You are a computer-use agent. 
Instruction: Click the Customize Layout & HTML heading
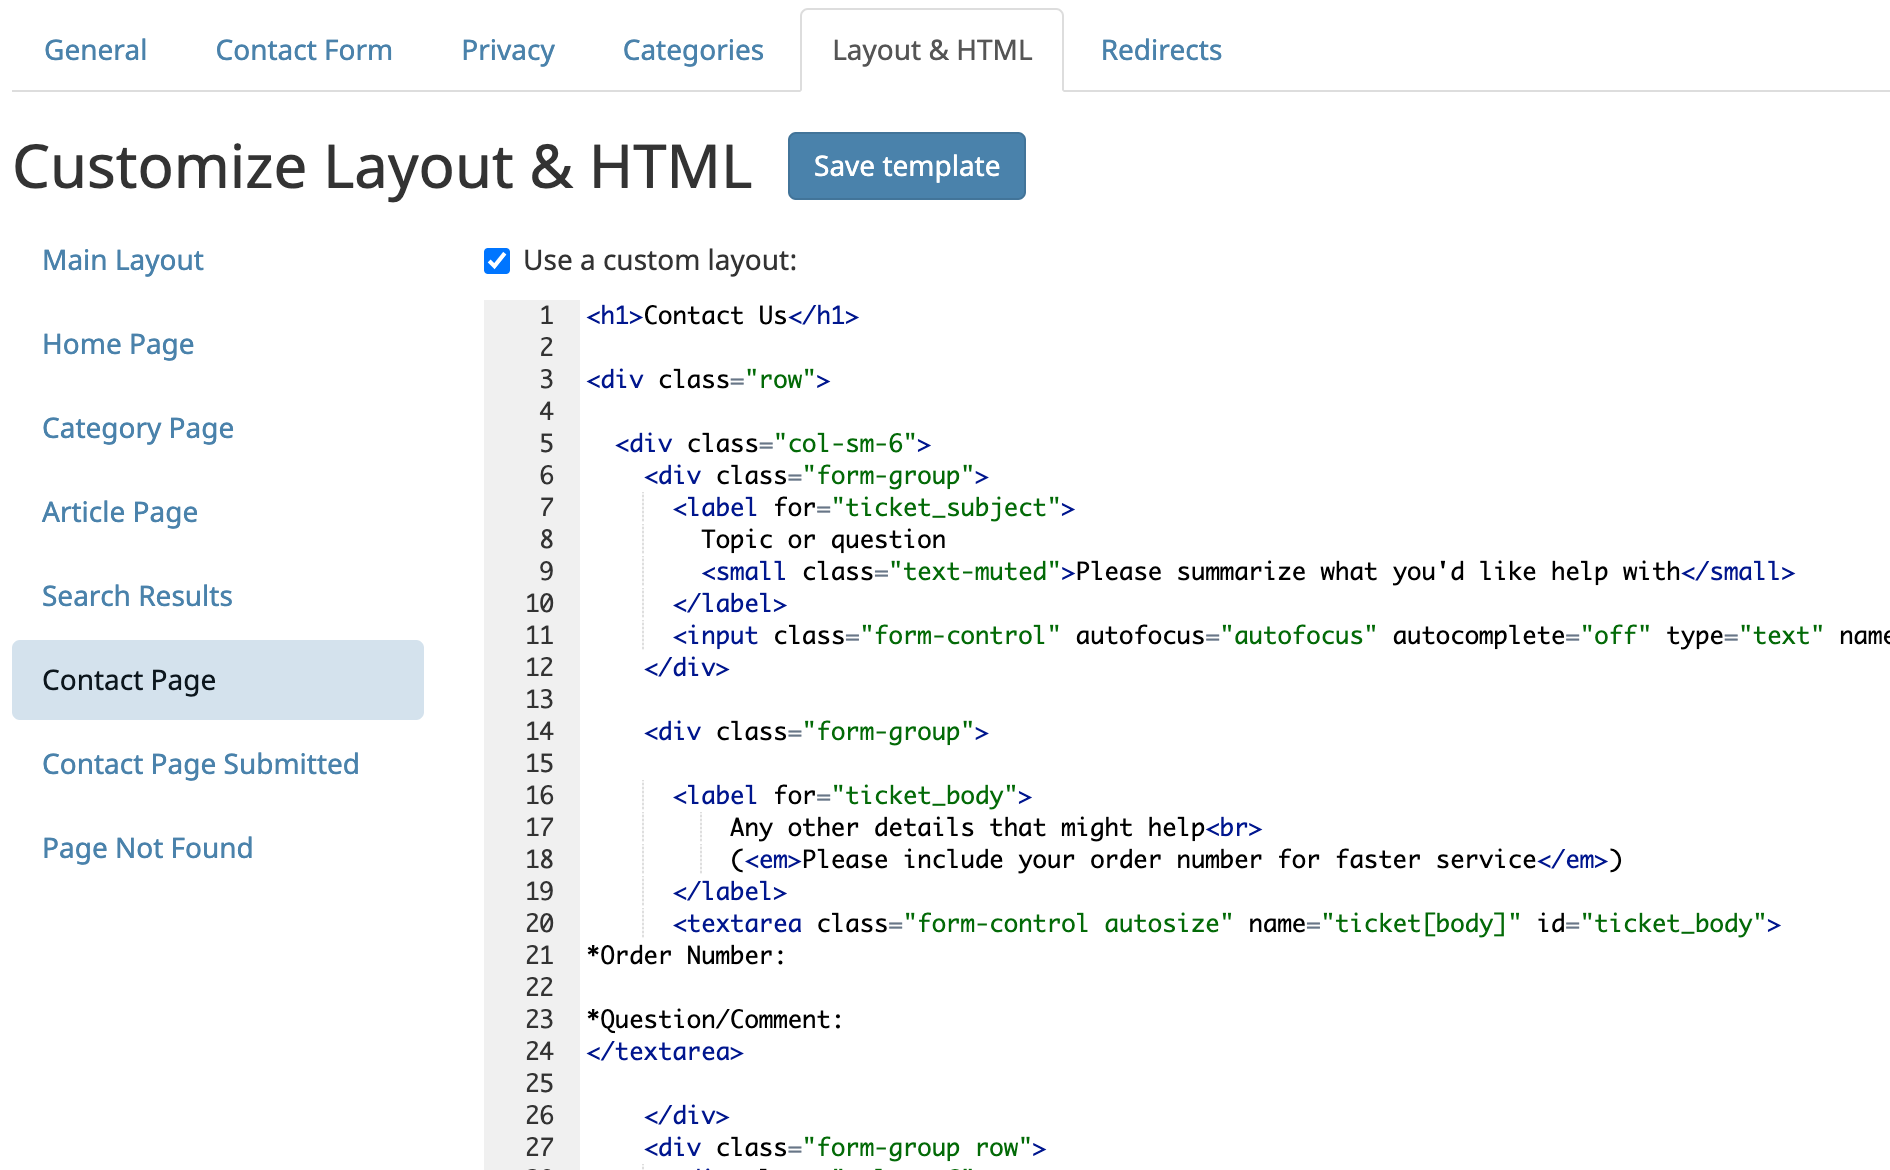point(383,166)
